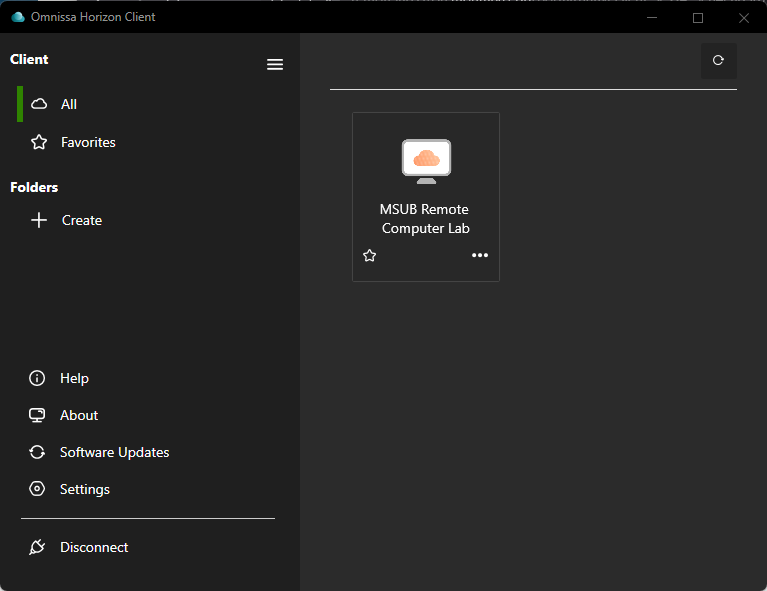The height and width of the screenshot is (591, 767).
Task: Click the Disconnect plug icon
Action: coord(38,547)
